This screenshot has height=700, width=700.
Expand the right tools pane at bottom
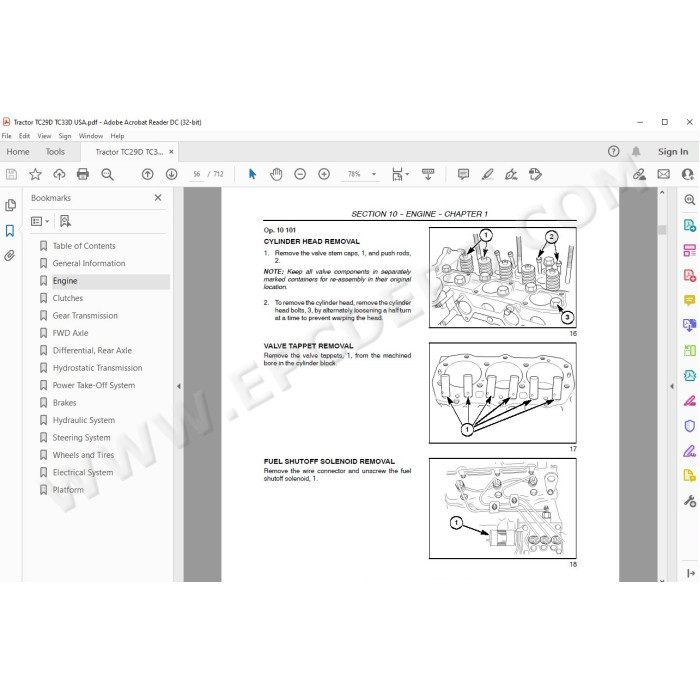point(690,573)
